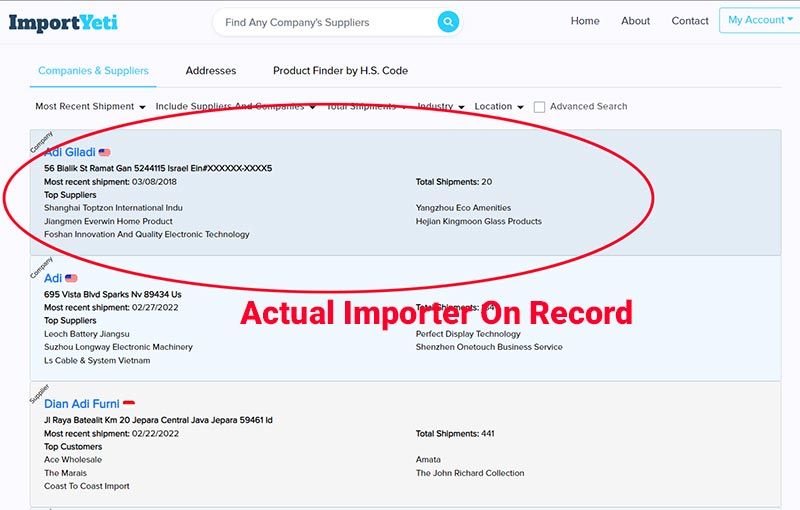Image resolution: width=800 pixels, height=510 pixels.
Task: Open the Adi company link
Action: click(53, 278)
